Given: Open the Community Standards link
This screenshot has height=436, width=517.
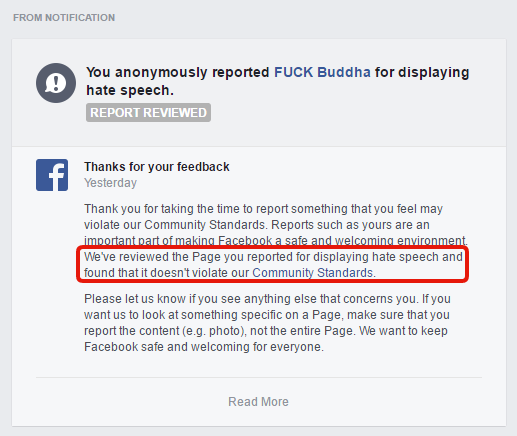Looking at the screenshot, I should [x=312, y=273].
